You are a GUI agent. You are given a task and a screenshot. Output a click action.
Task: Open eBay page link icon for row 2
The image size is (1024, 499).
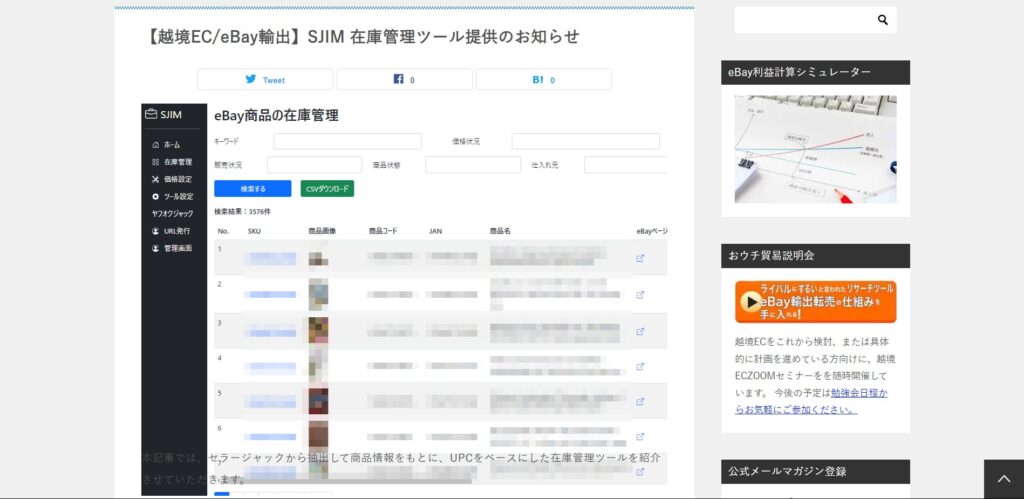(640, 295)
